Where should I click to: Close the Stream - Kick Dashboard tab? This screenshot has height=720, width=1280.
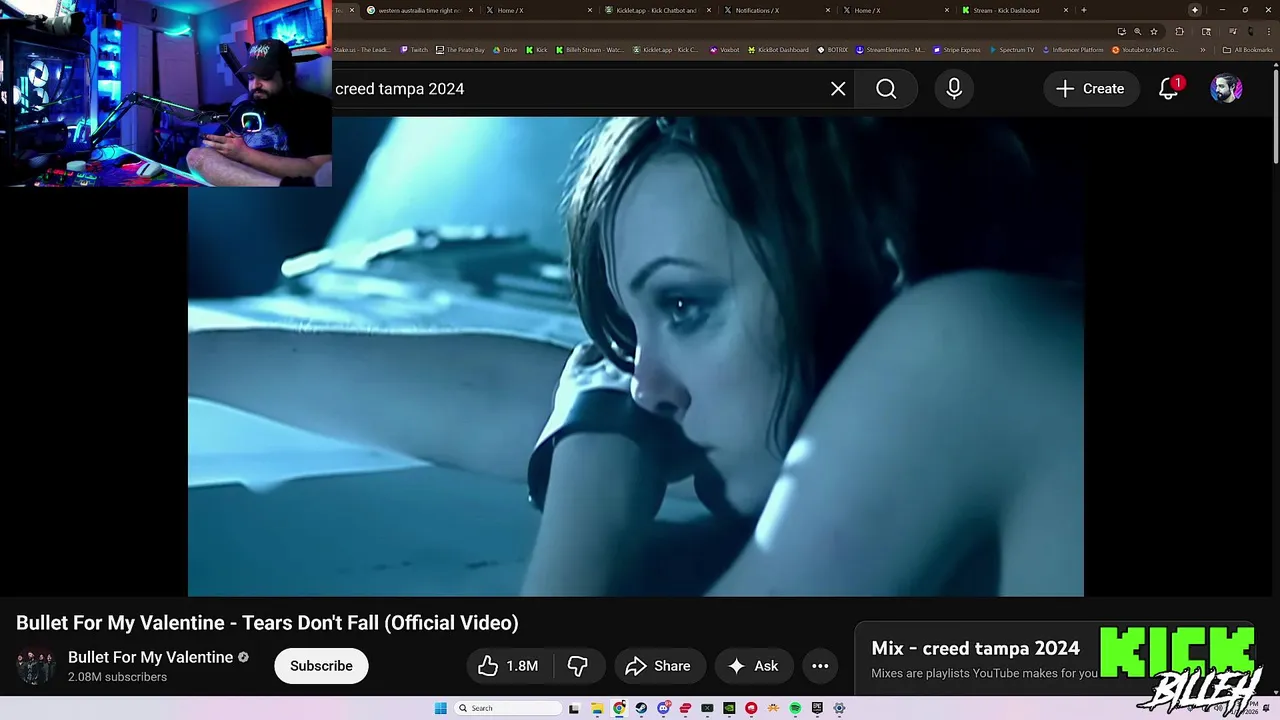[x=1066, y=10]
